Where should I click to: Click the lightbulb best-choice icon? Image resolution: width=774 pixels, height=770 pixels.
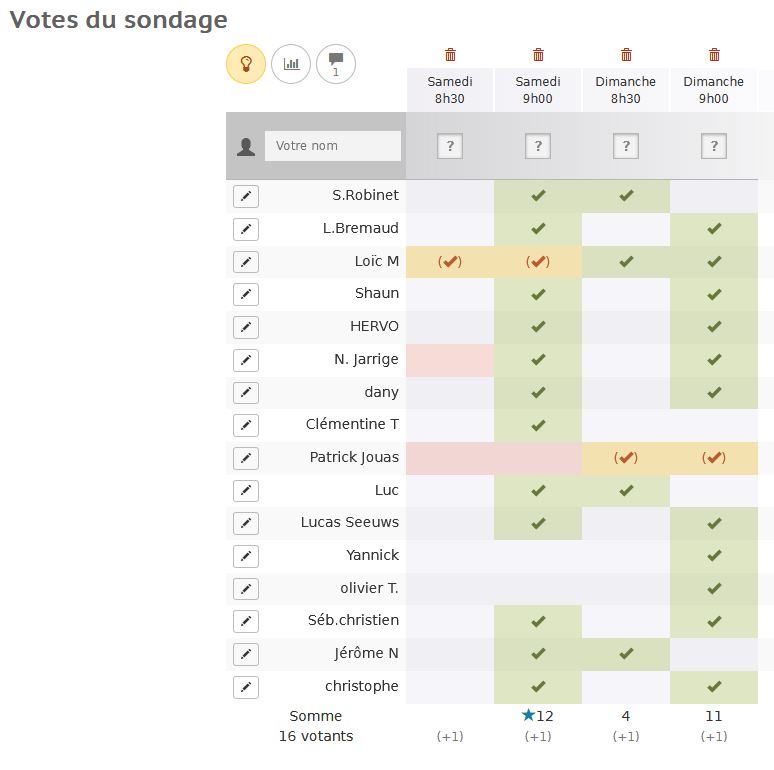(246, 64)
